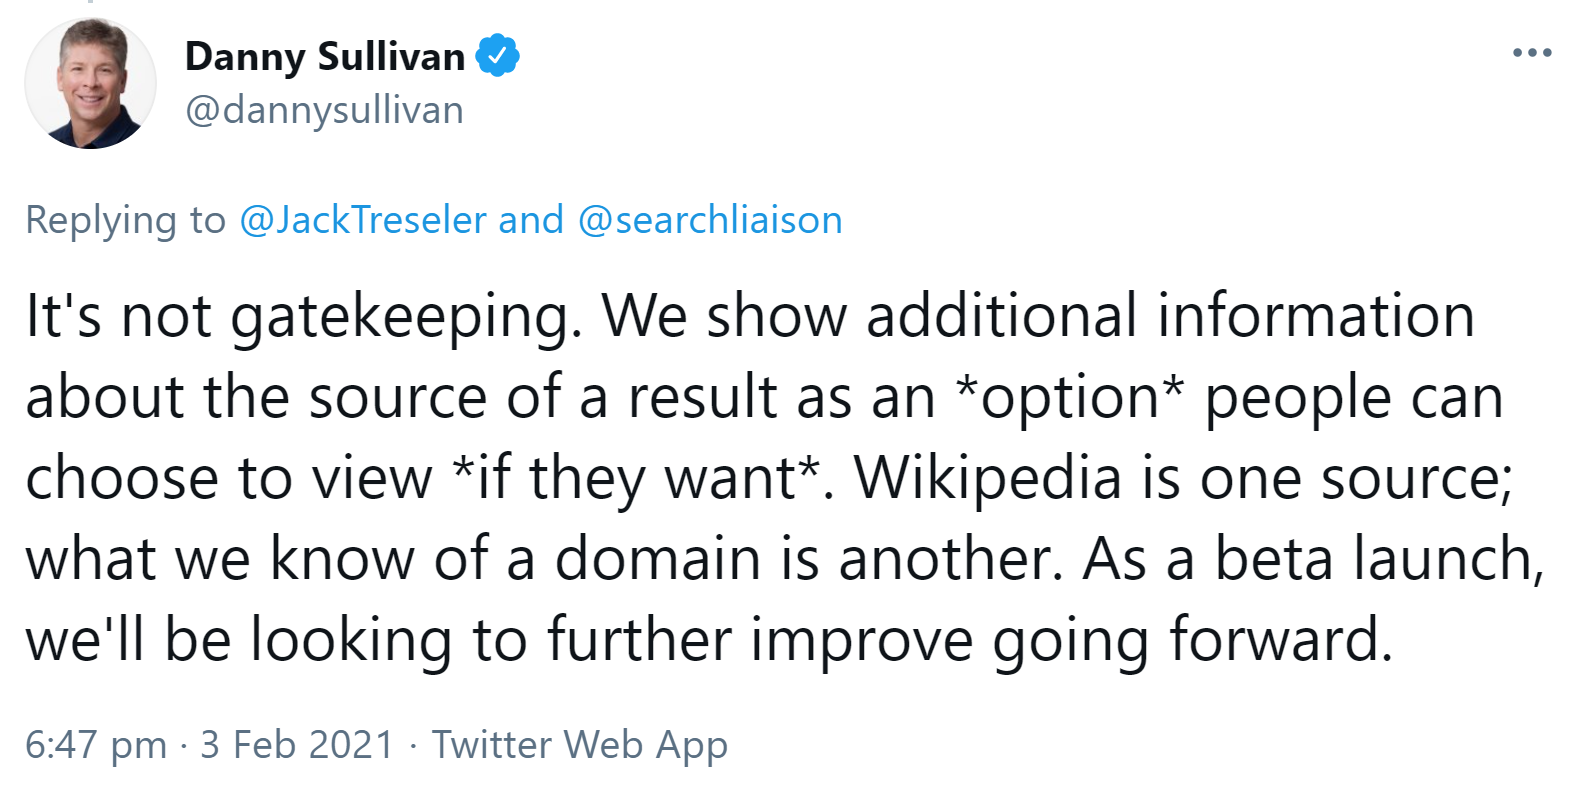Click the 6:47 pm time label
The height and width of the screenshot is (803, 1595).
coord(94,744)
